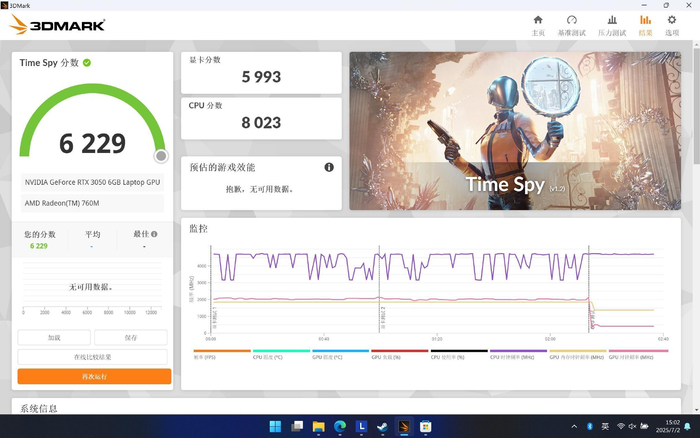This screenshot has height=438, width=700.
Task: Click the NVIDIA GeForce RTX 3050 6GB Laptop GPU label
Action: pos(92,182)
